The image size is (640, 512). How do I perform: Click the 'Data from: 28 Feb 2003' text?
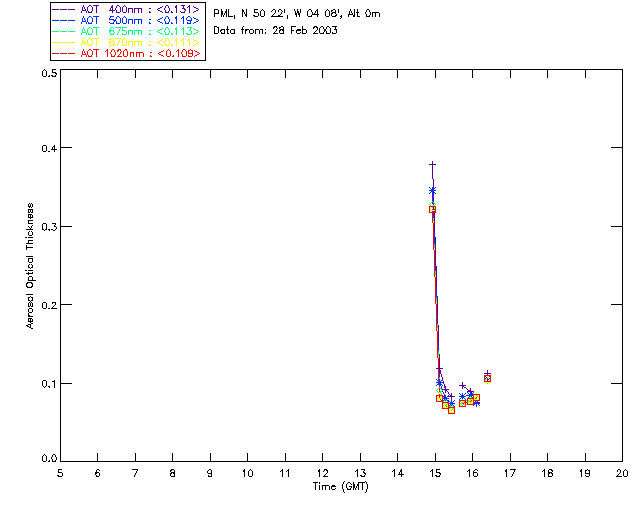click(x=275, y=31)
